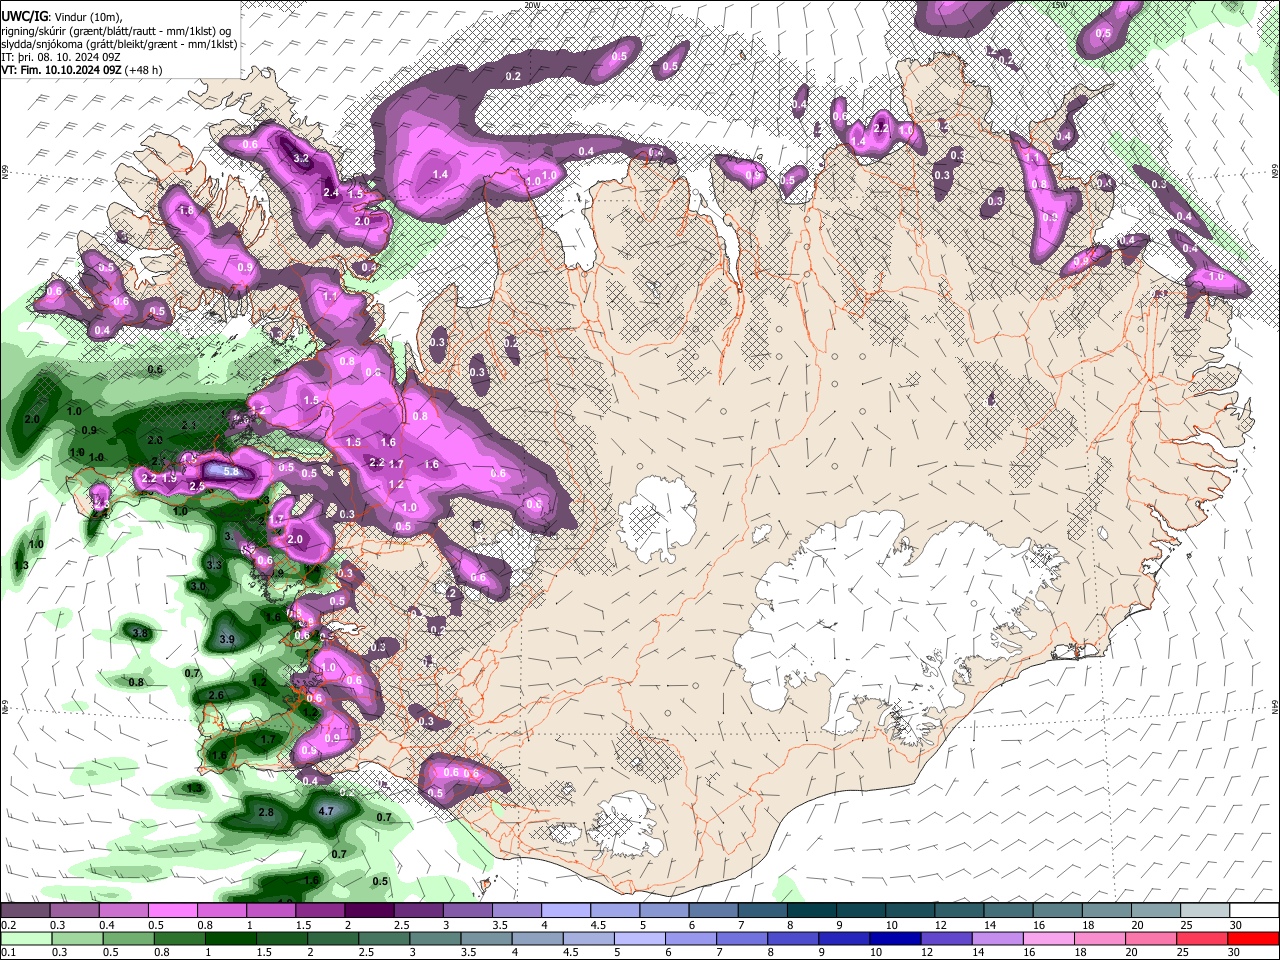This screenshot has width=1280, height=960.
Task: Click the IT: þri. 08. 10. 2024 09Z line
Action: coord(61,58)
